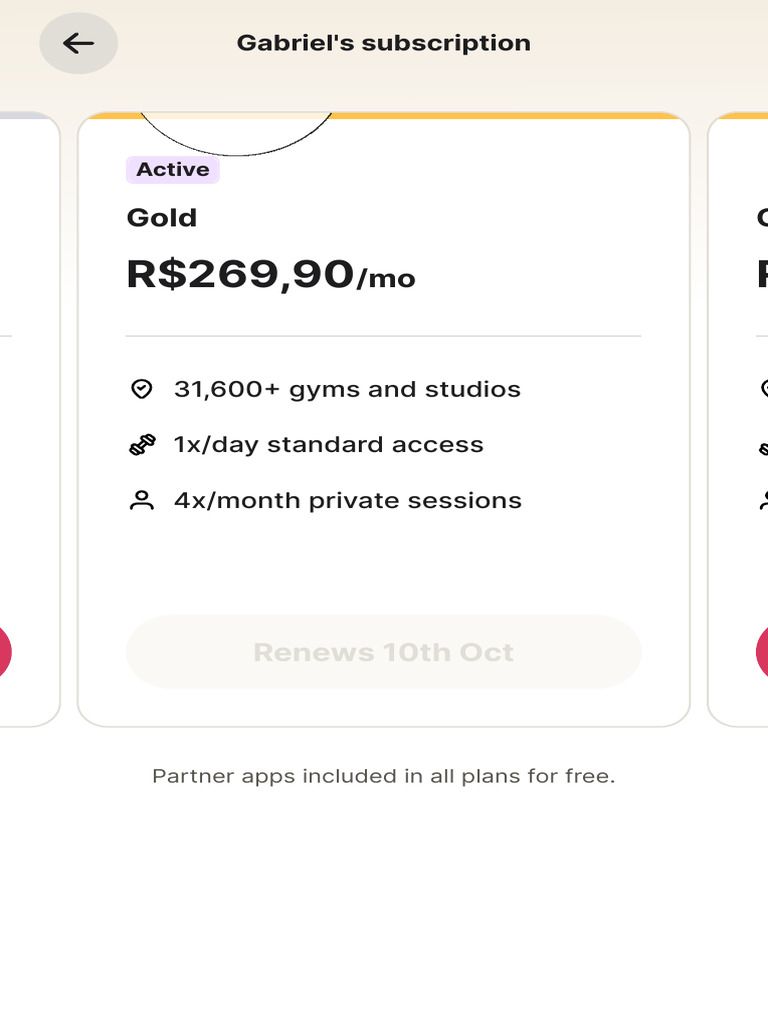The image size is (768, 1024).
Task: Click the Partner apps included note
Action: coord(383,776)
